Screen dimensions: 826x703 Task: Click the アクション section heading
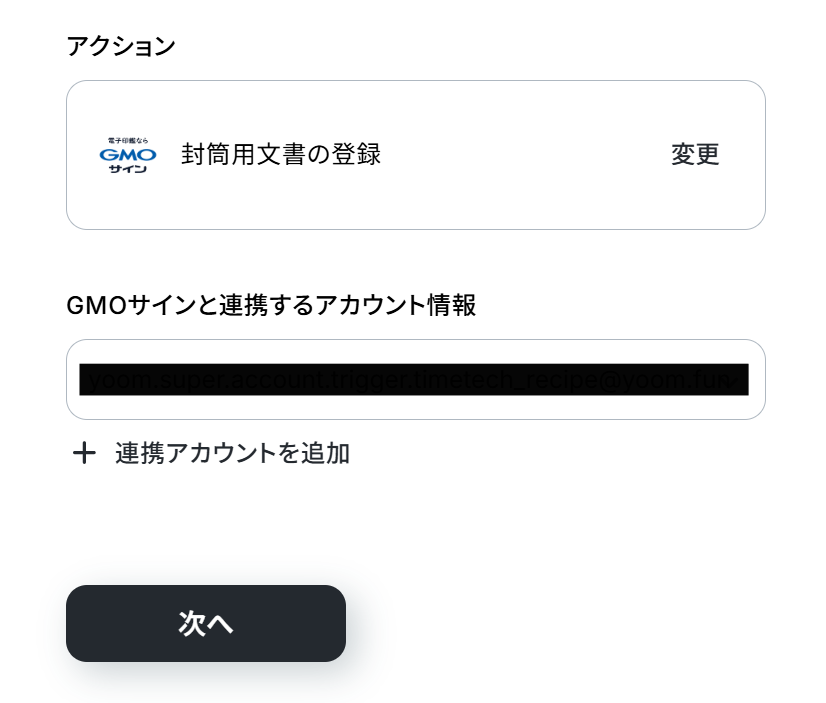tap(121, 46)
